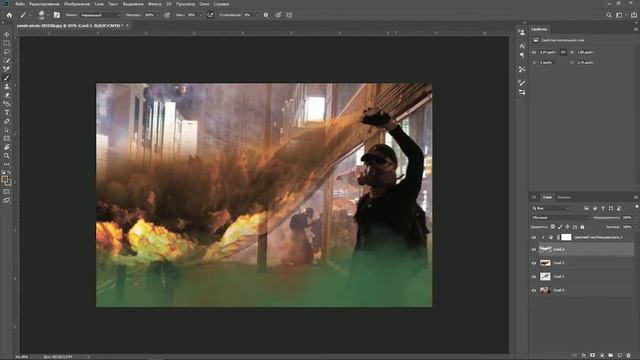Toggle Quick Mask mode

pyautogui.click(x=7, y=191)
